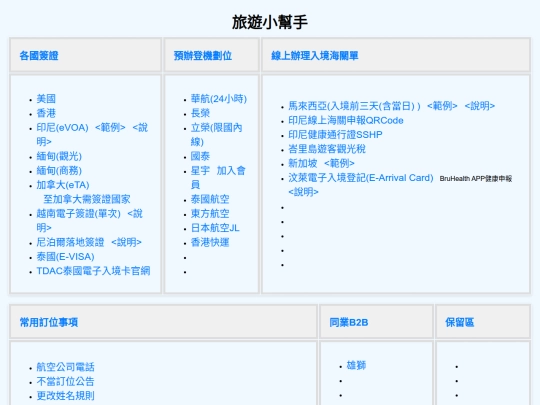Image resolution: width=540 pixels, height=405 pixels.
Task: Open the 日本航空JL link
Action: click(x=215, y=228)
